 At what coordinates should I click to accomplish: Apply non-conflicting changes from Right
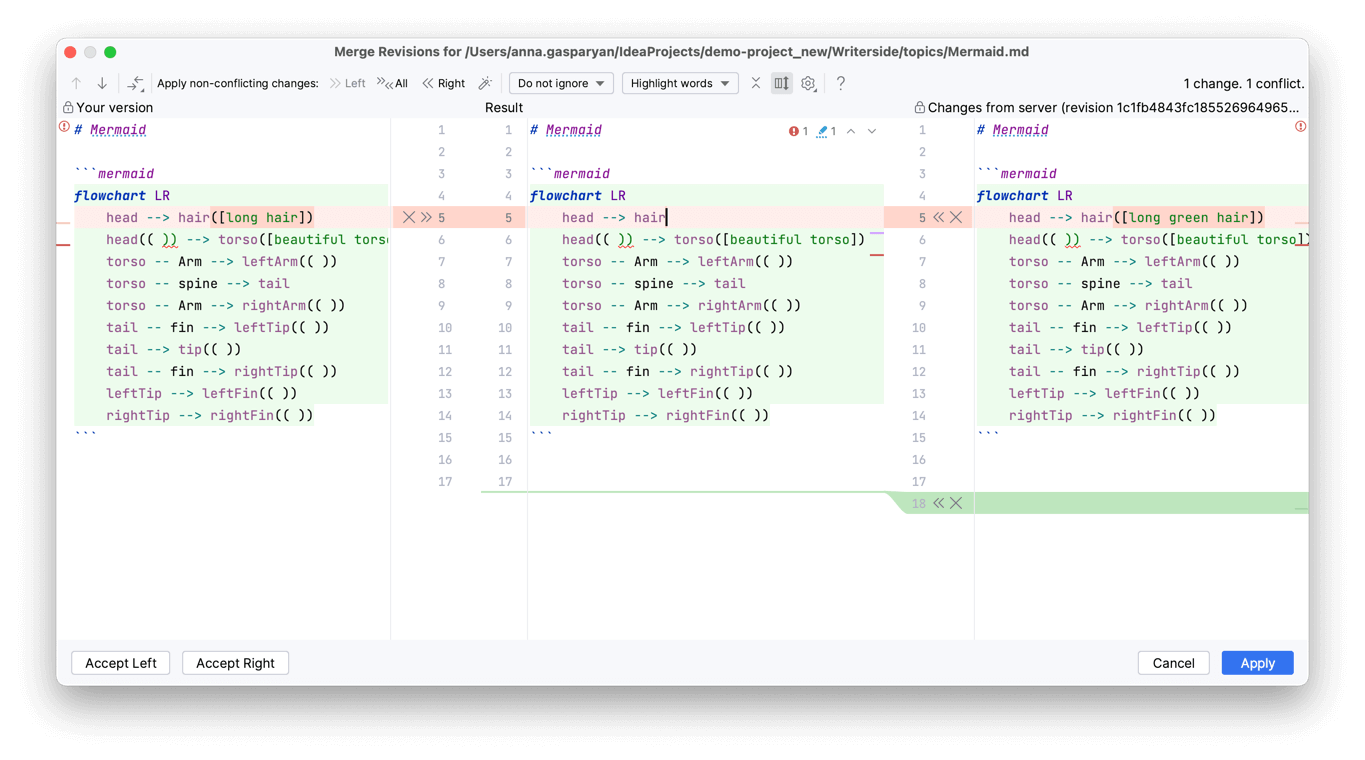443,83
